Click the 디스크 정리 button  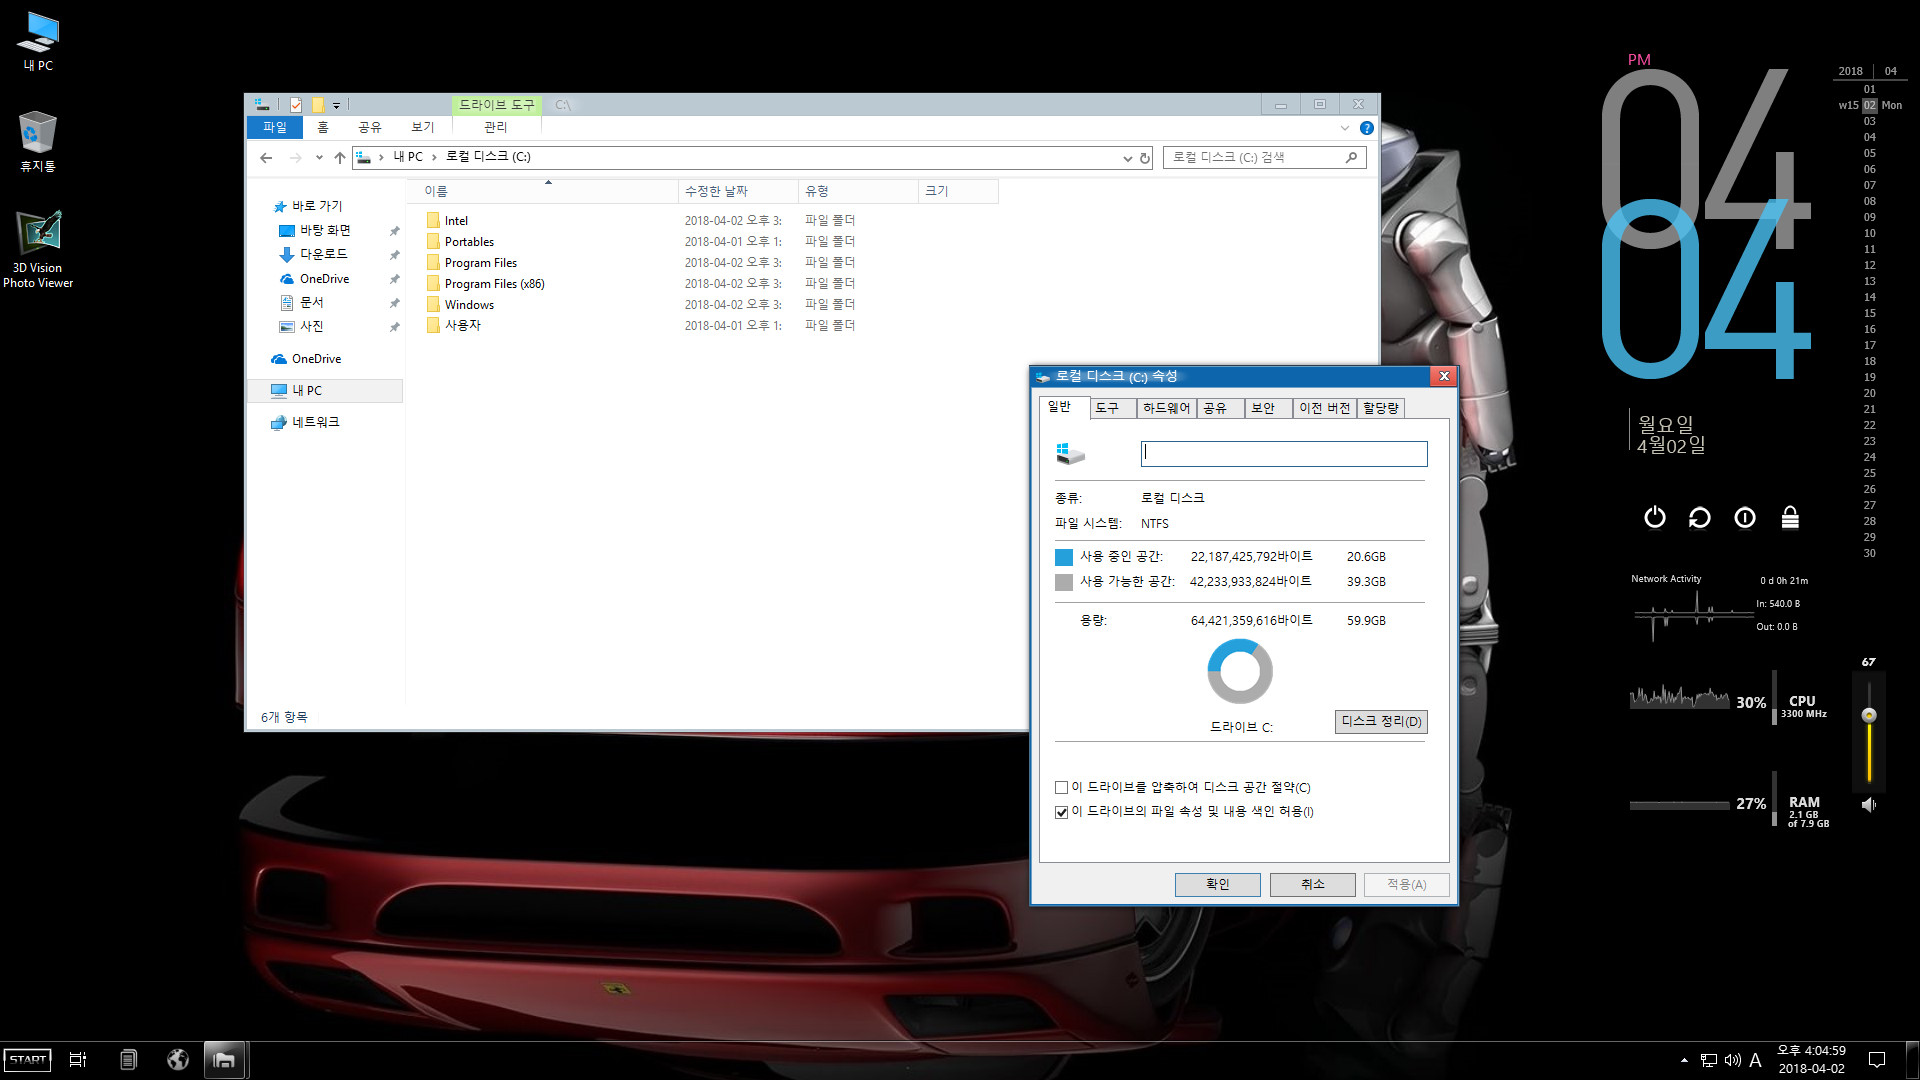(1381, 722)
